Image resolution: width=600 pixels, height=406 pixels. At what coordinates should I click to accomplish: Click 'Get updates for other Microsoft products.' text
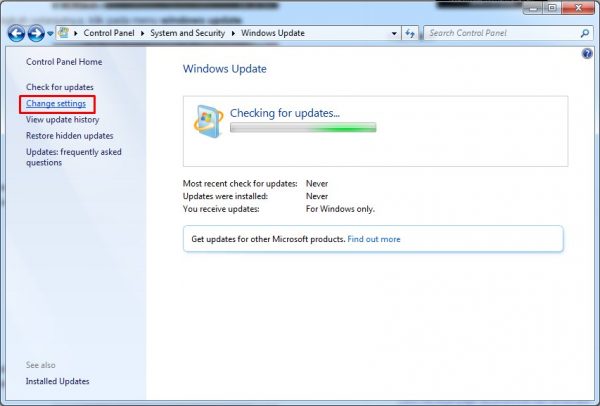click(x=268, y=239)
